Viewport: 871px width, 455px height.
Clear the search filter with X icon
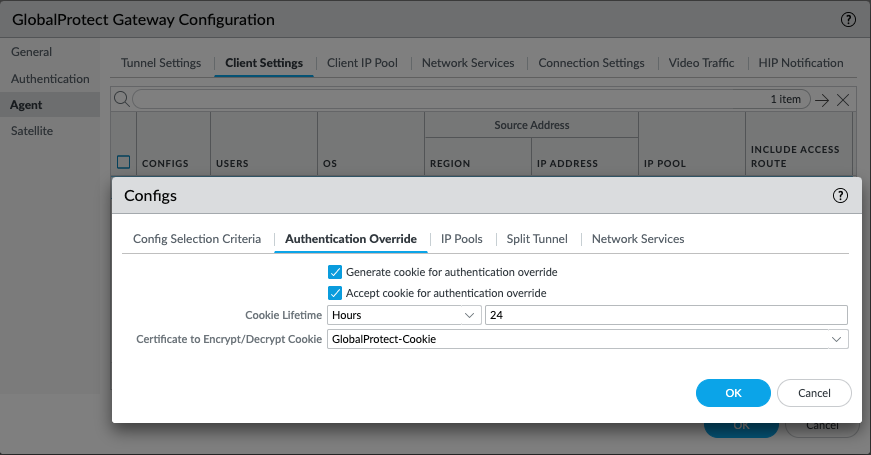(x=843, y=100)
